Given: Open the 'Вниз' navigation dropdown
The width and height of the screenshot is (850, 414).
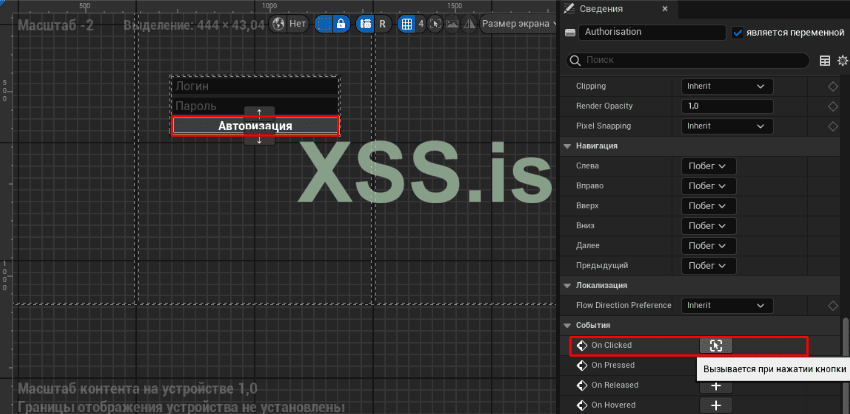Looking at the screenshot, I should click(x=709, y=226).
